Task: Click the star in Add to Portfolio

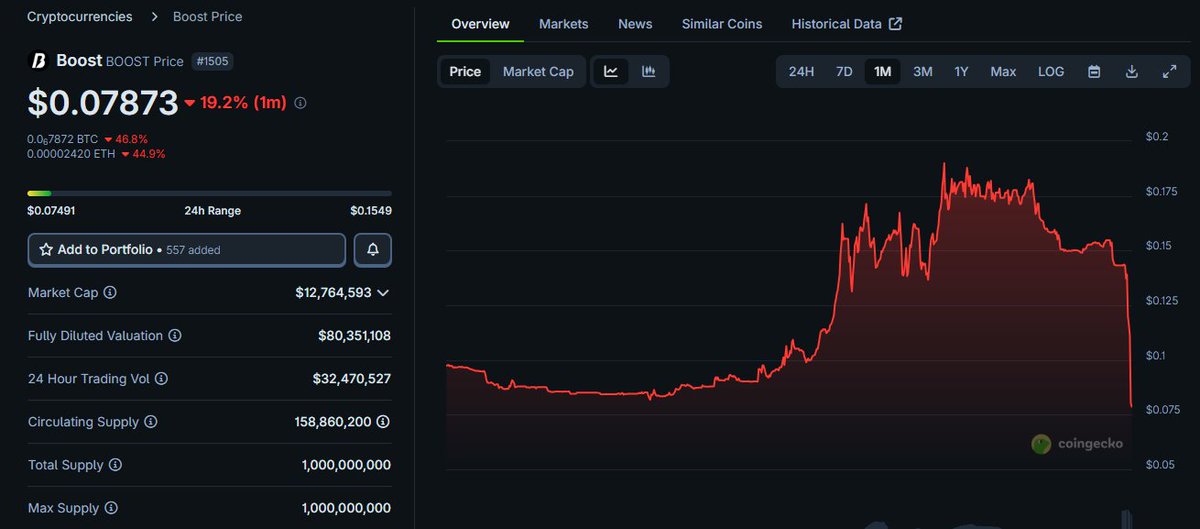Action: click(x=46, y=250)
